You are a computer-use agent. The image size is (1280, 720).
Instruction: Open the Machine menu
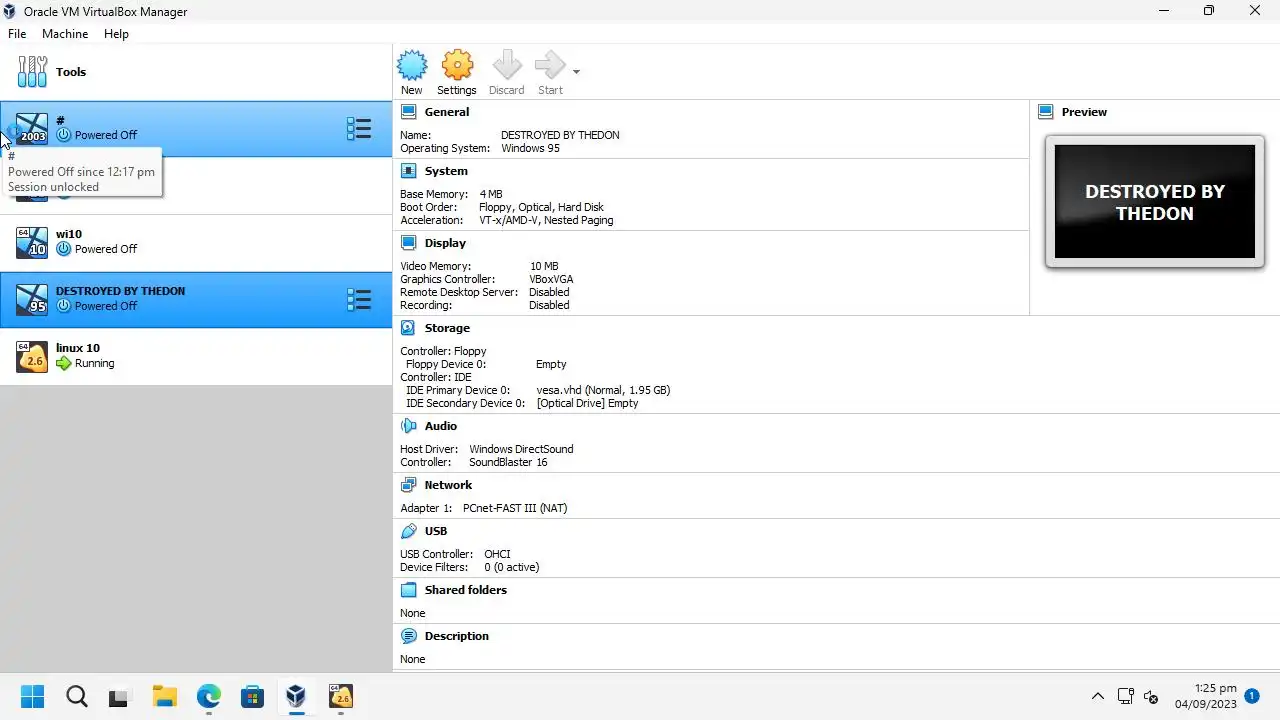coord(65,33)
